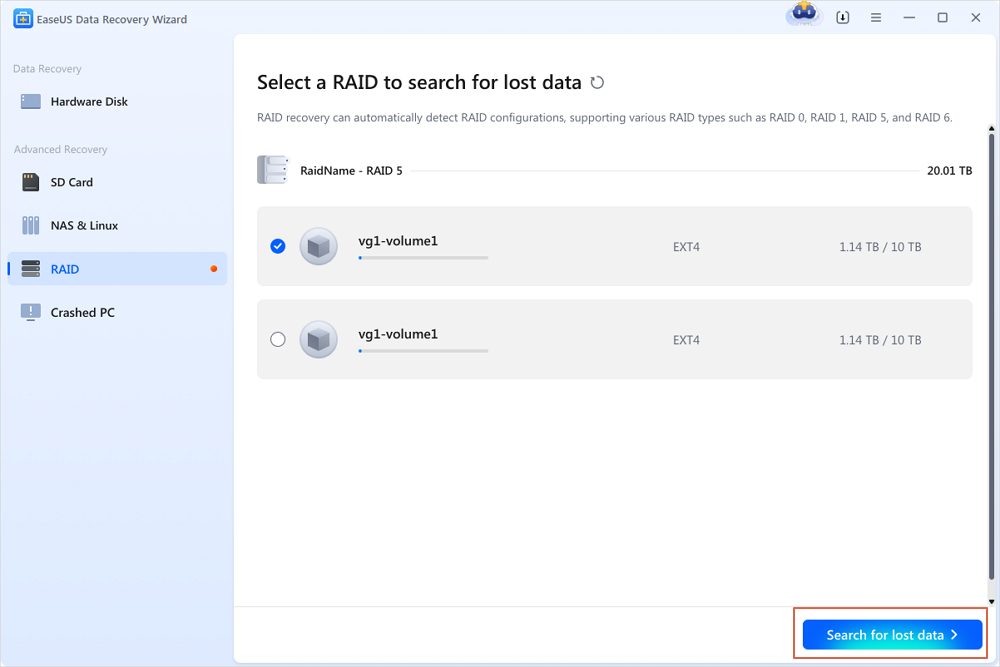The width and height of the screenshot is (1000, 667).
Task: Click the EaseUS Data Recovery Wizard title text
Action: (112, 19)
